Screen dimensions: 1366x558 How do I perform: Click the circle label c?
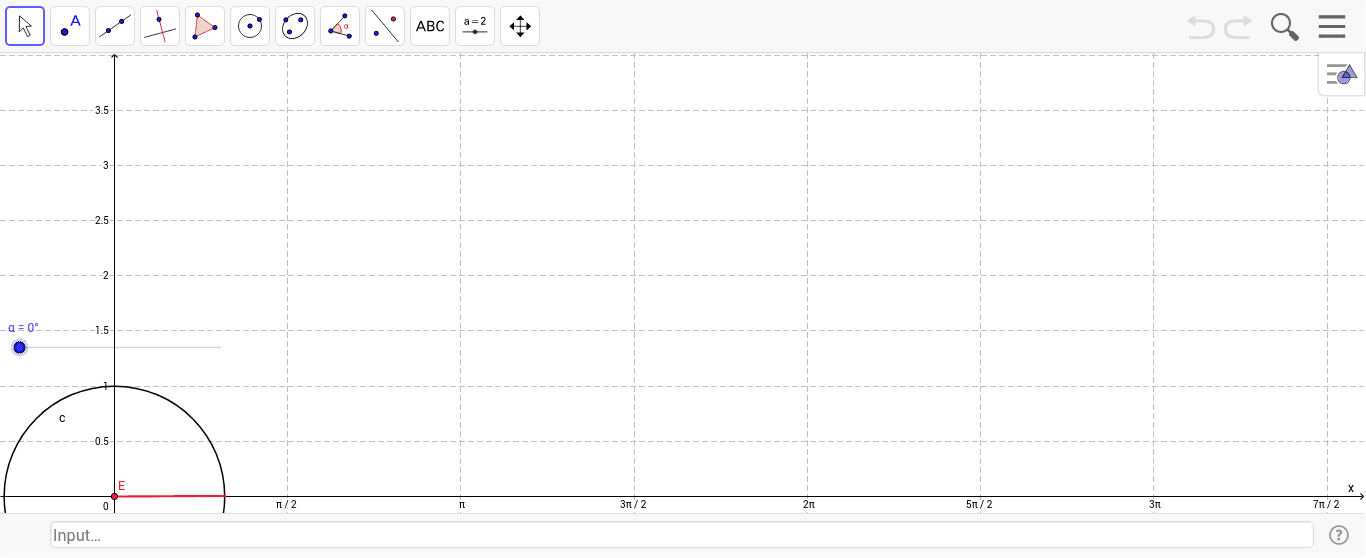pyautogui.click(x=62, y=418)
